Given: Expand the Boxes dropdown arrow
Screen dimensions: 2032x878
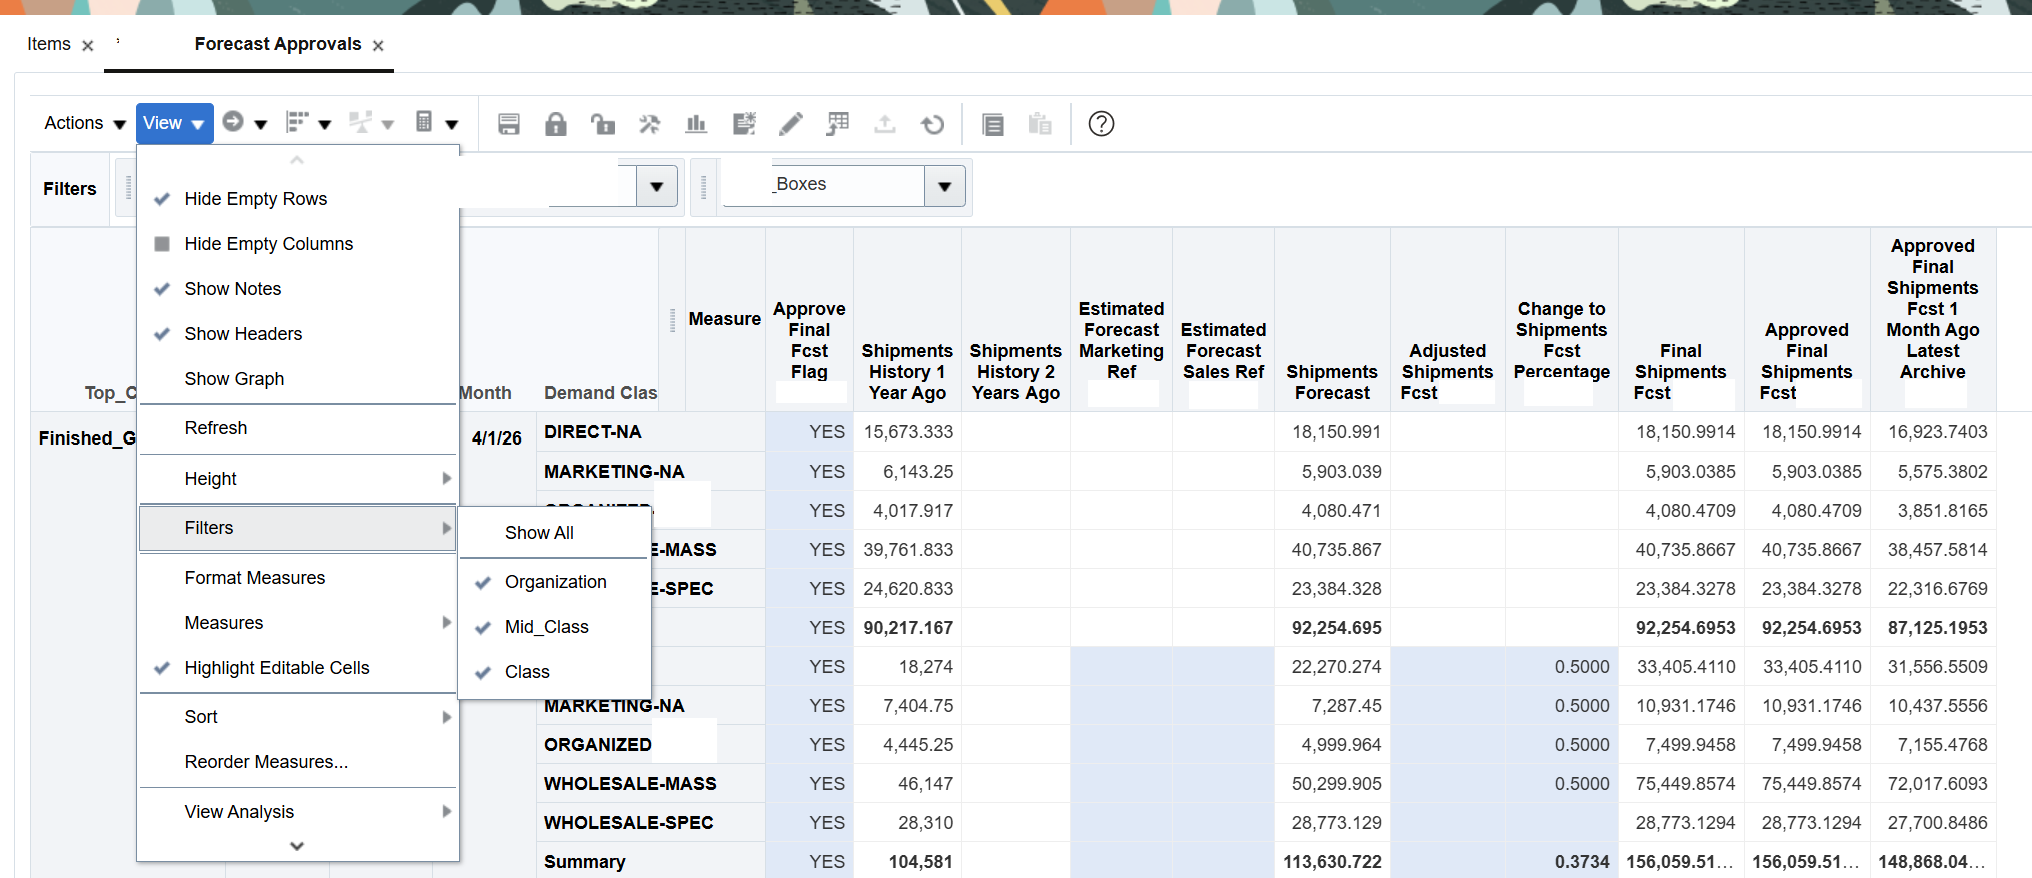Looking at the screenshot, I should click(944, 186).
